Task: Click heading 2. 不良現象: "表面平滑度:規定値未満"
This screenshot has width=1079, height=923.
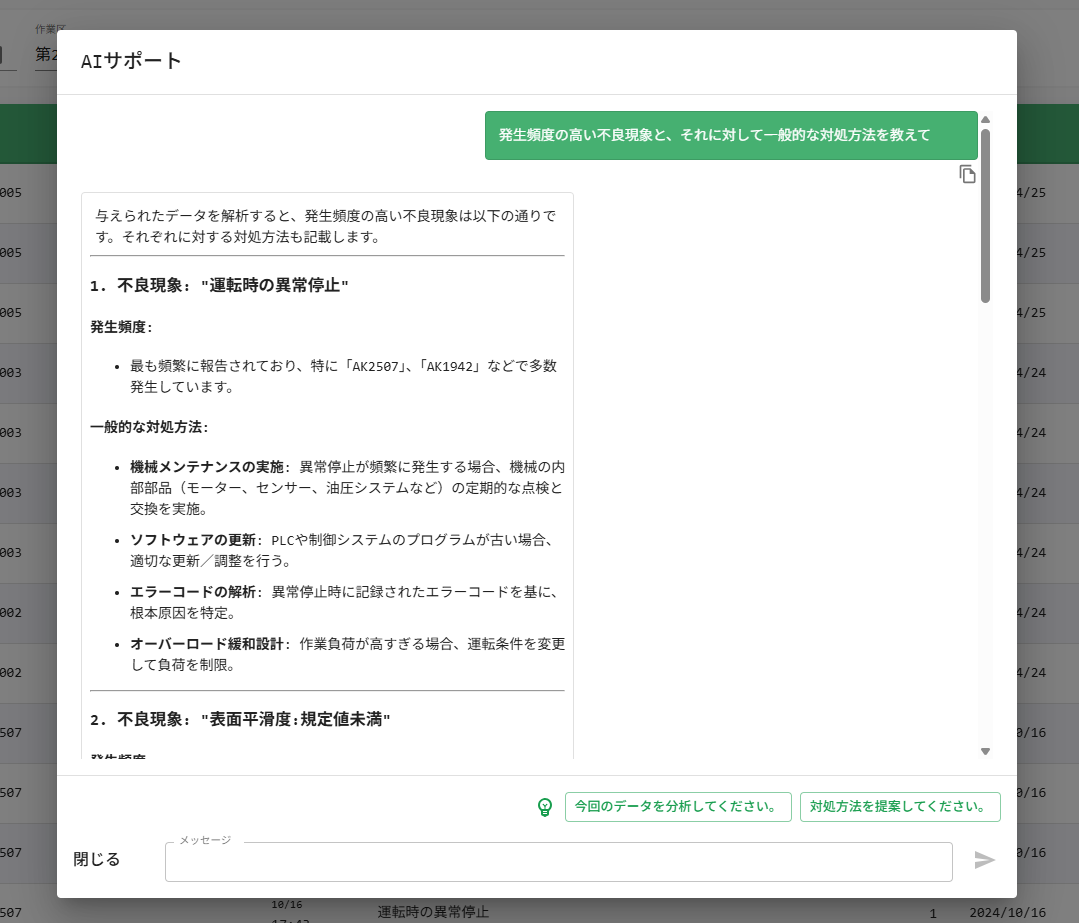Action: (x=240, y=720)
